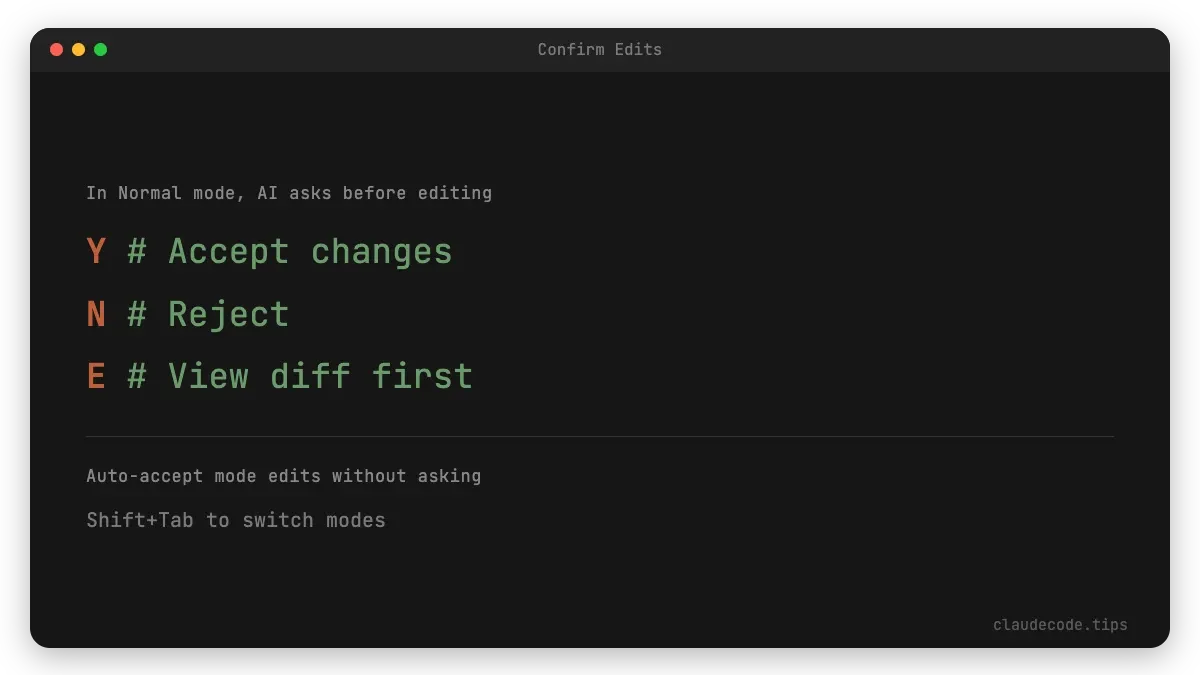
Task: Click the hash symbol beside Y
Action: [137, 252]
